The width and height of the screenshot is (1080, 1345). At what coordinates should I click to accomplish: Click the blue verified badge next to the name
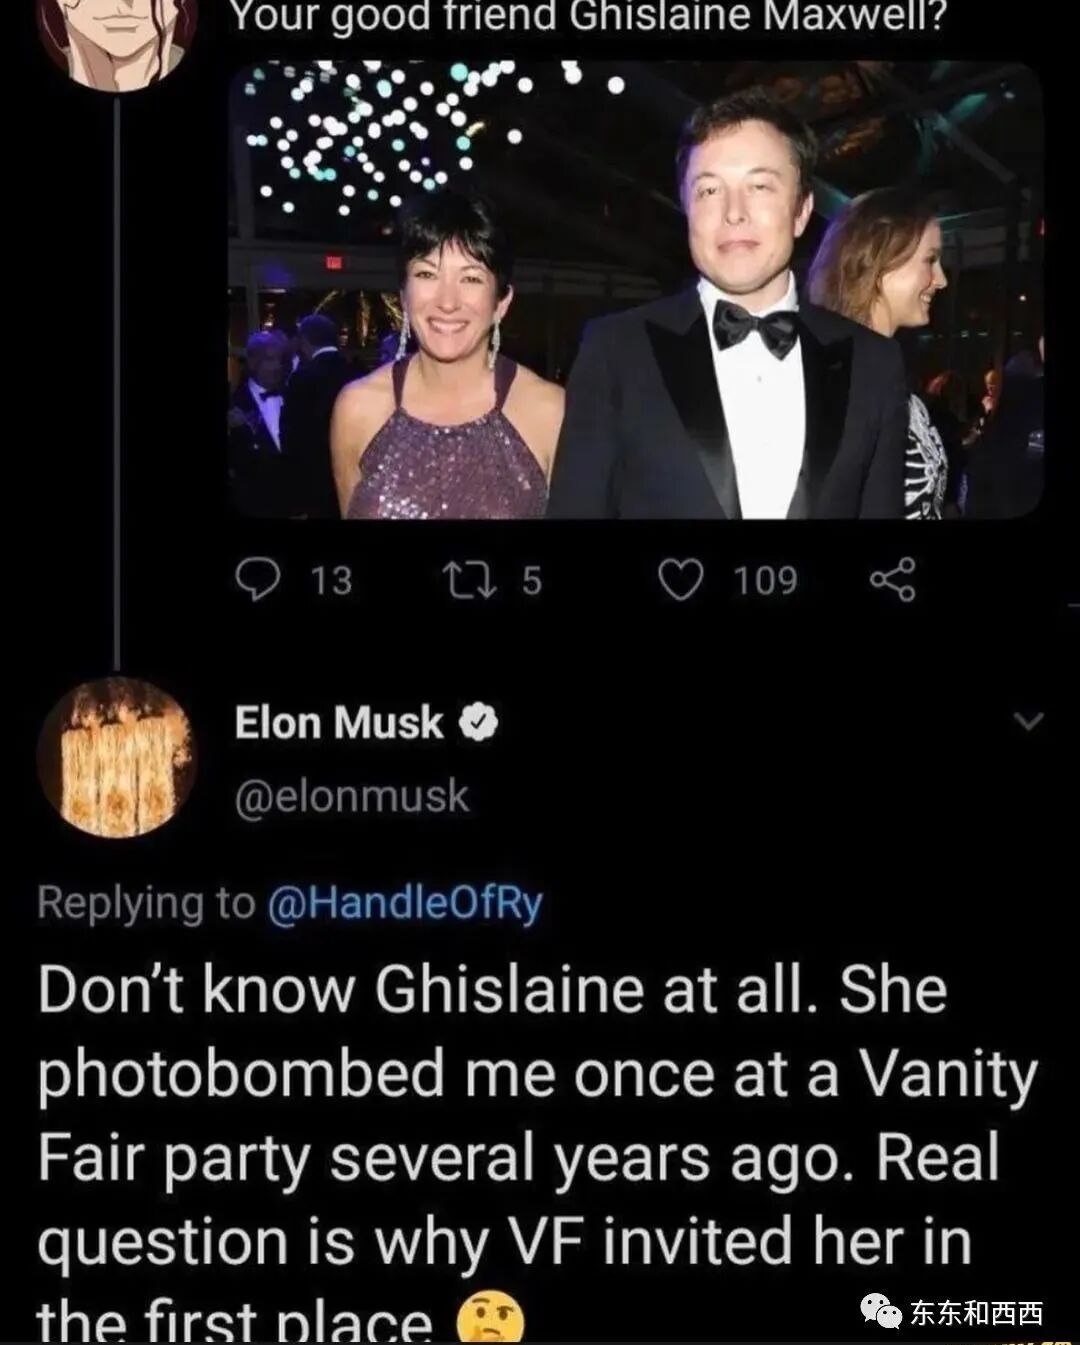click(478, 723)
